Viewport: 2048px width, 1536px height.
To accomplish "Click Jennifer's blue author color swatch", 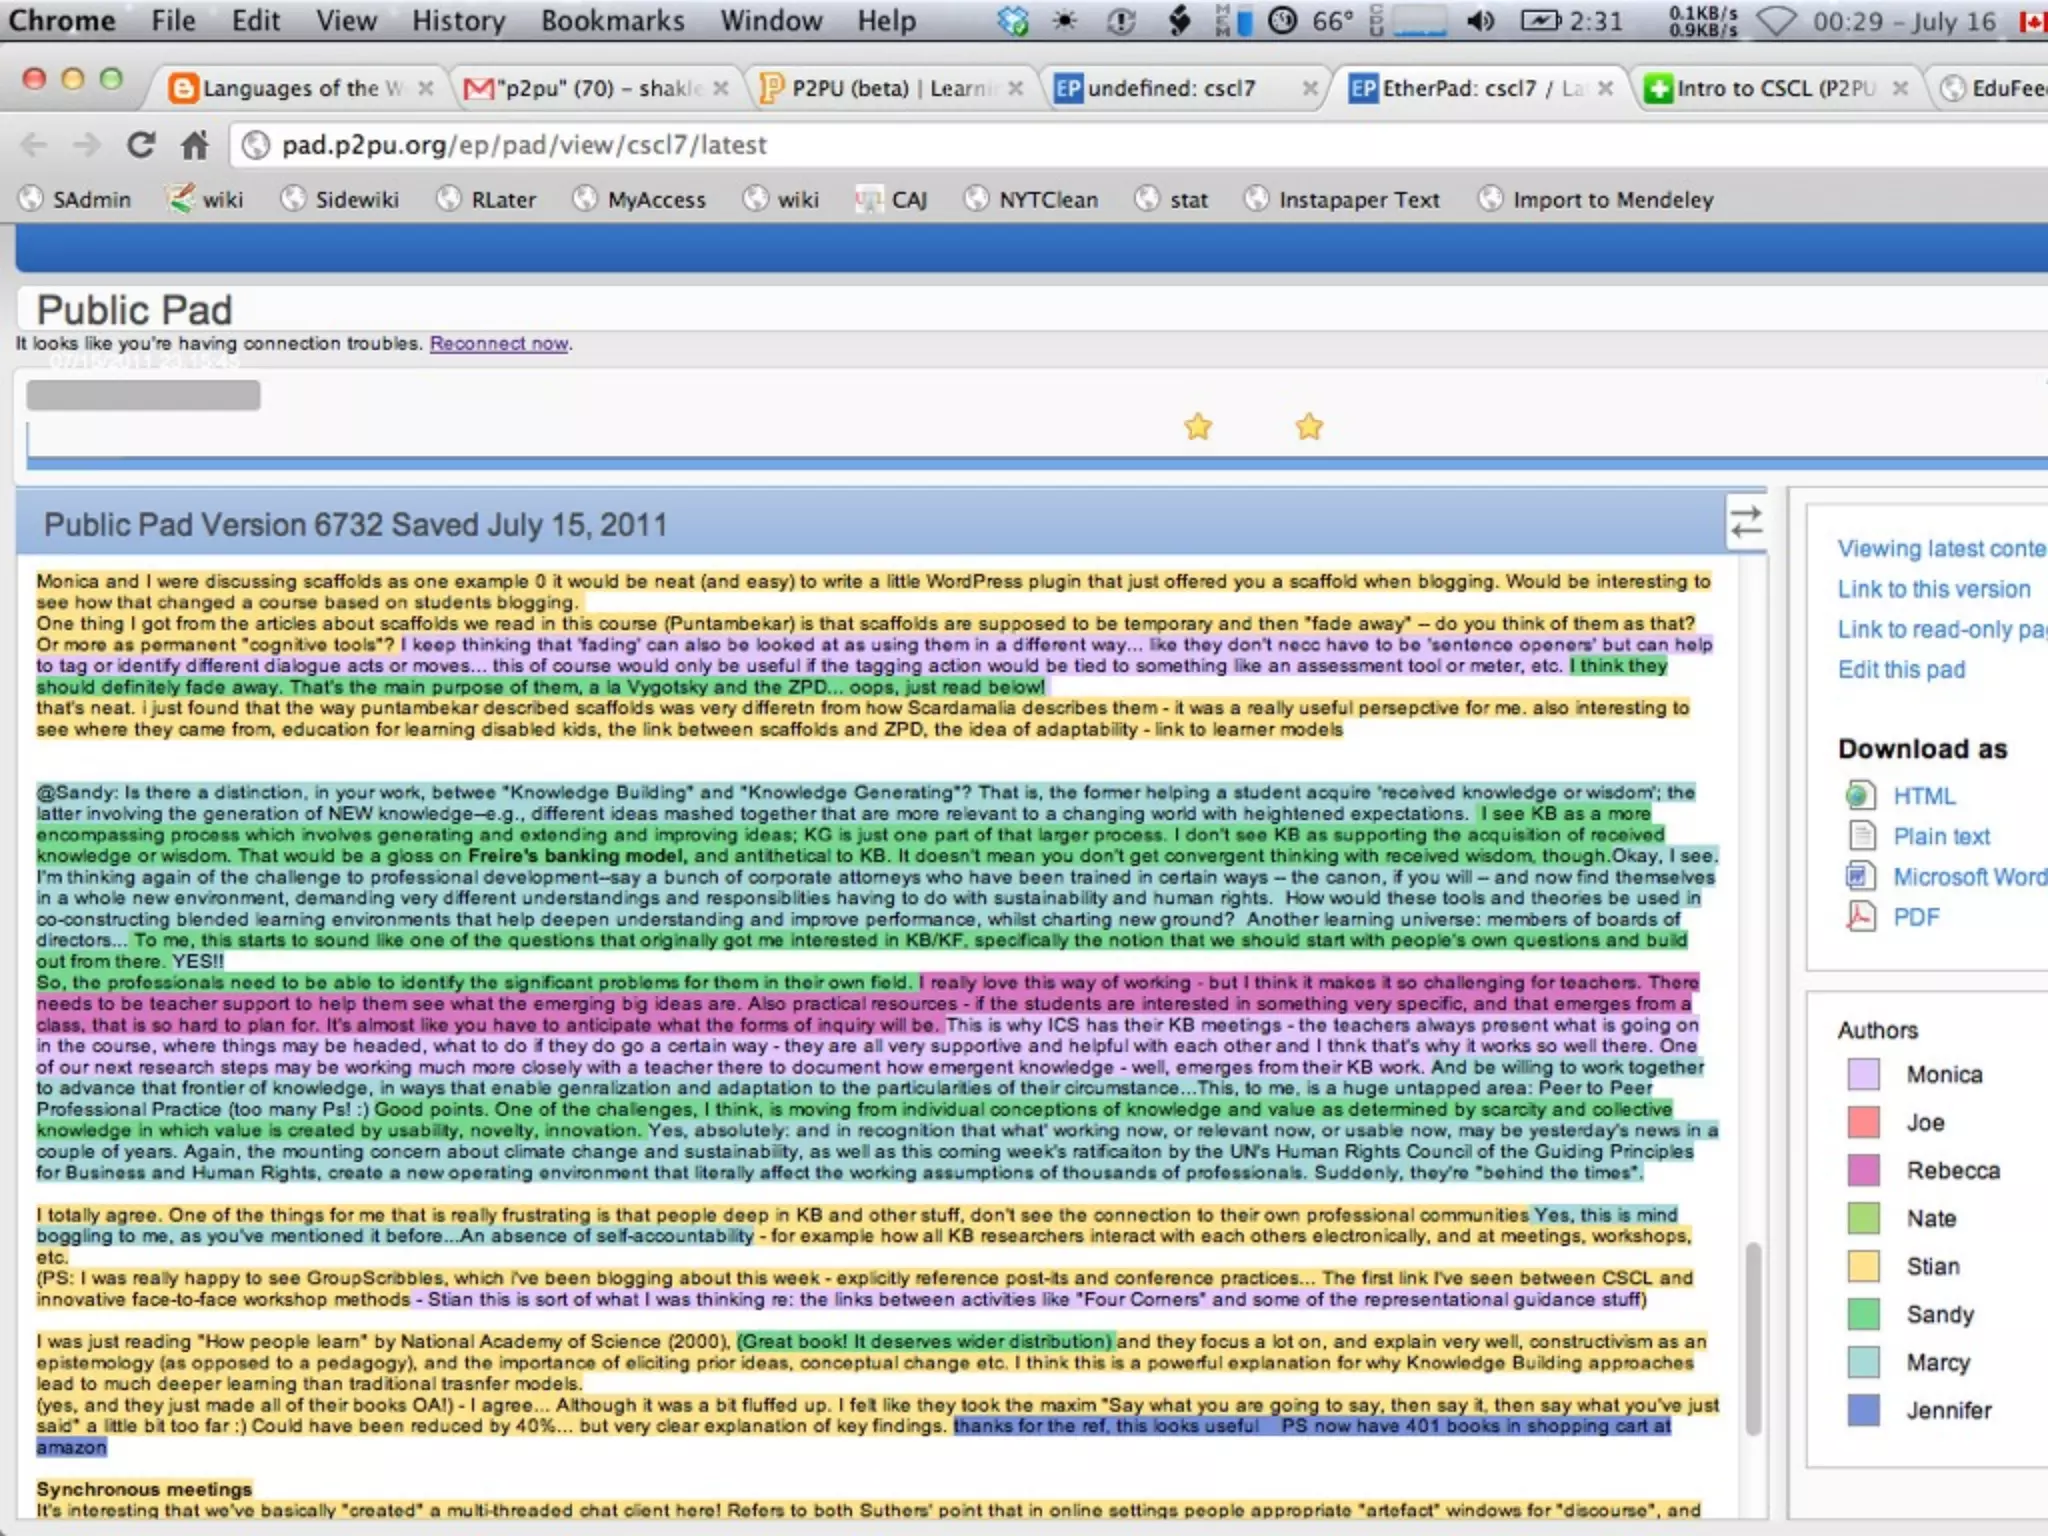I will [1863, 1410].
